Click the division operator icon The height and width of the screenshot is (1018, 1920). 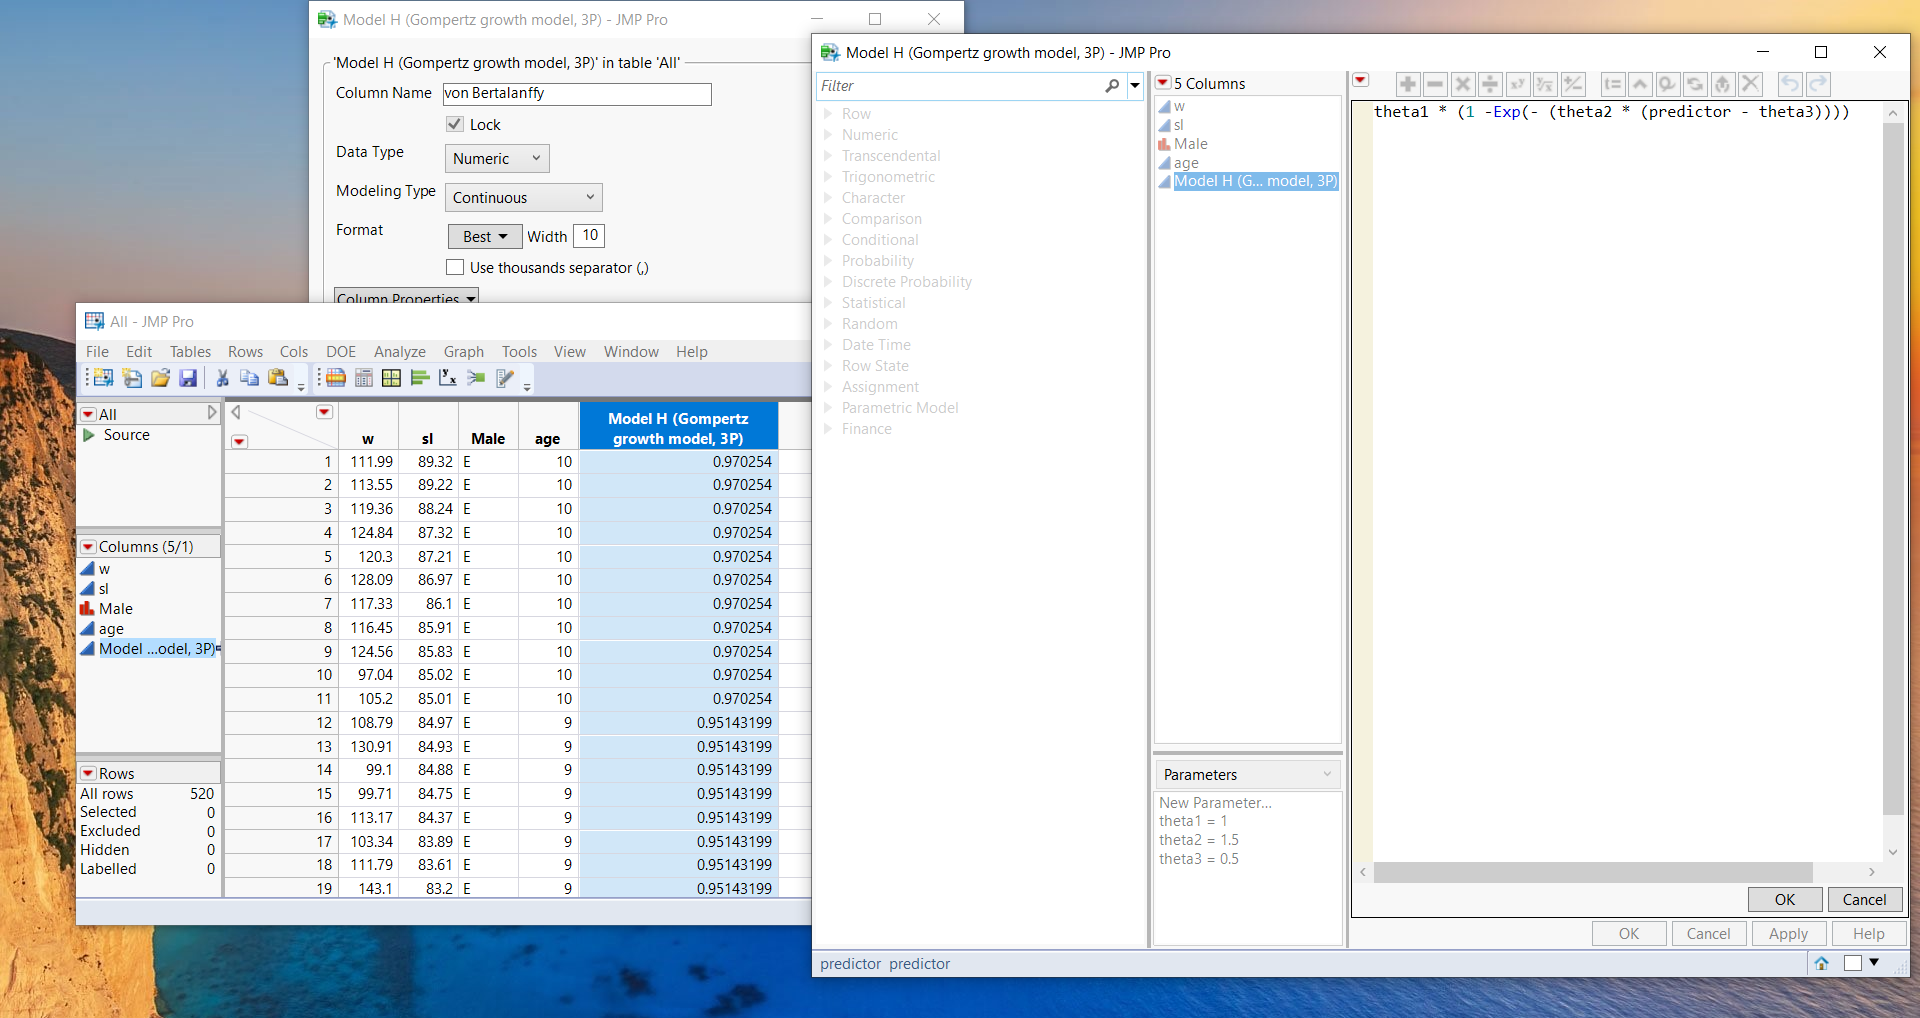[1490, 84]
